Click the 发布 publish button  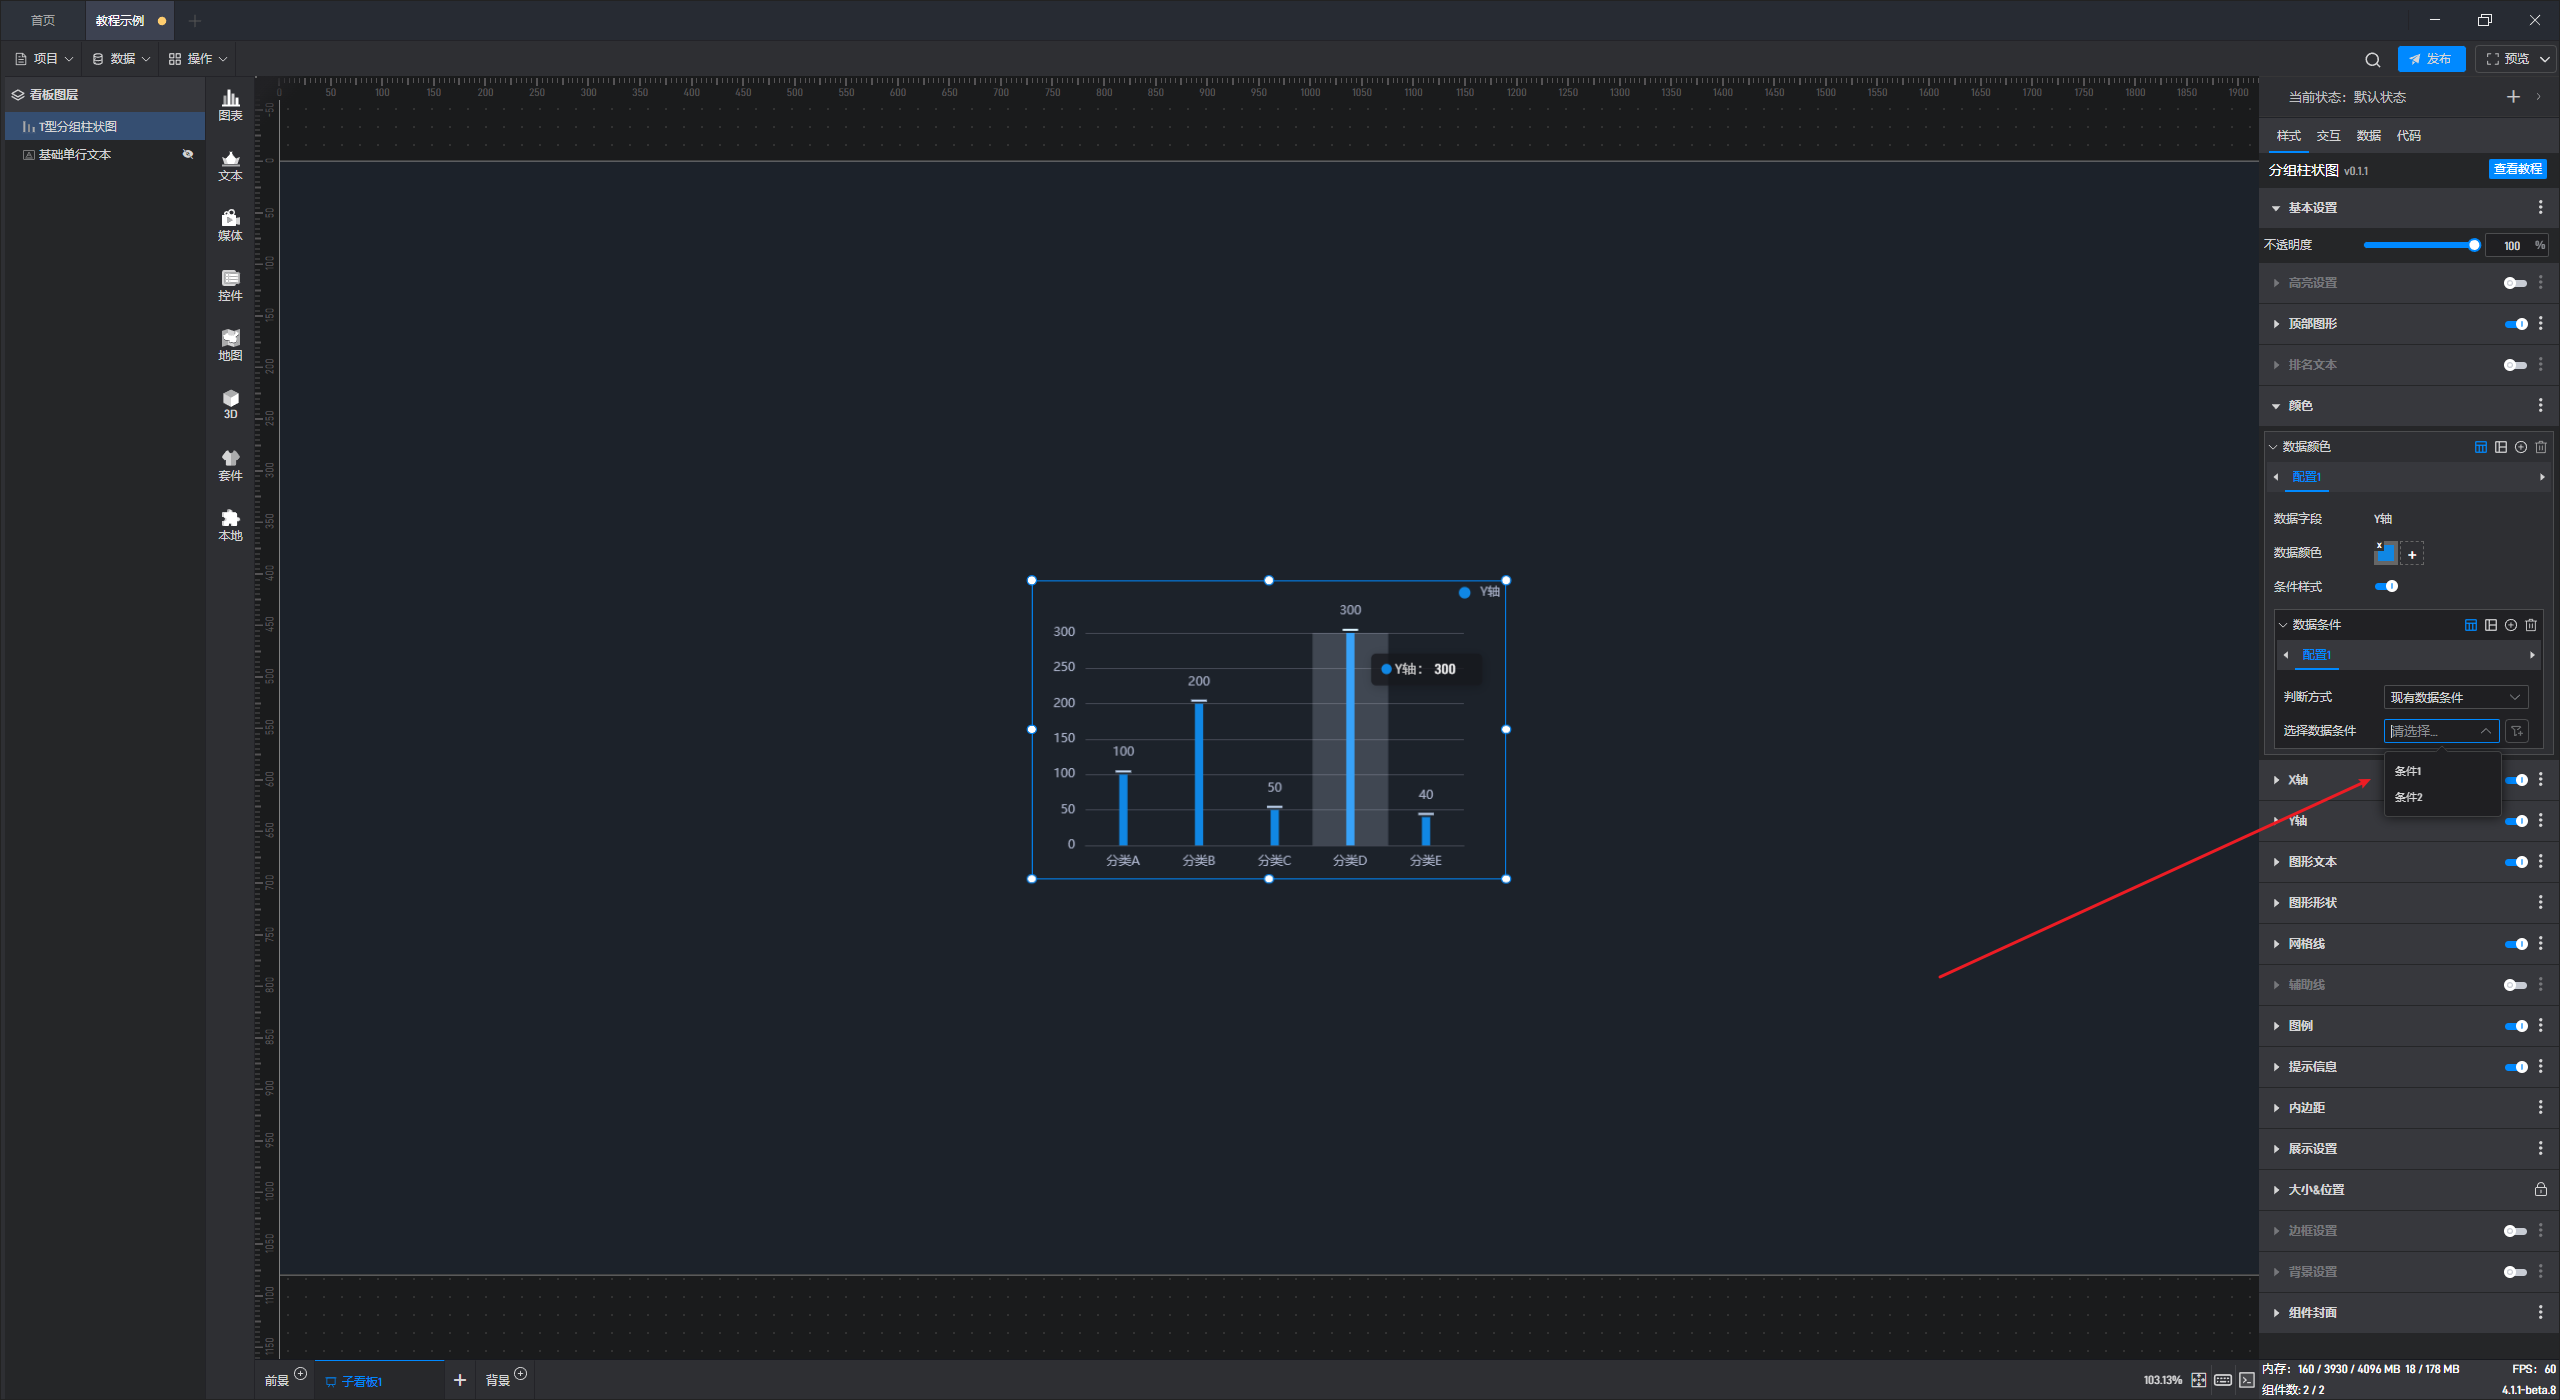tap(2430, 59)
